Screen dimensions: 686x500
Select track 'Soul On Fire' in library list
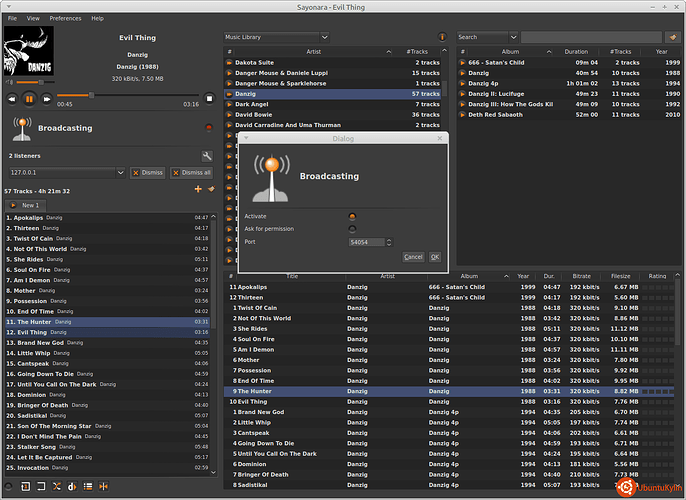pos(449,339)
